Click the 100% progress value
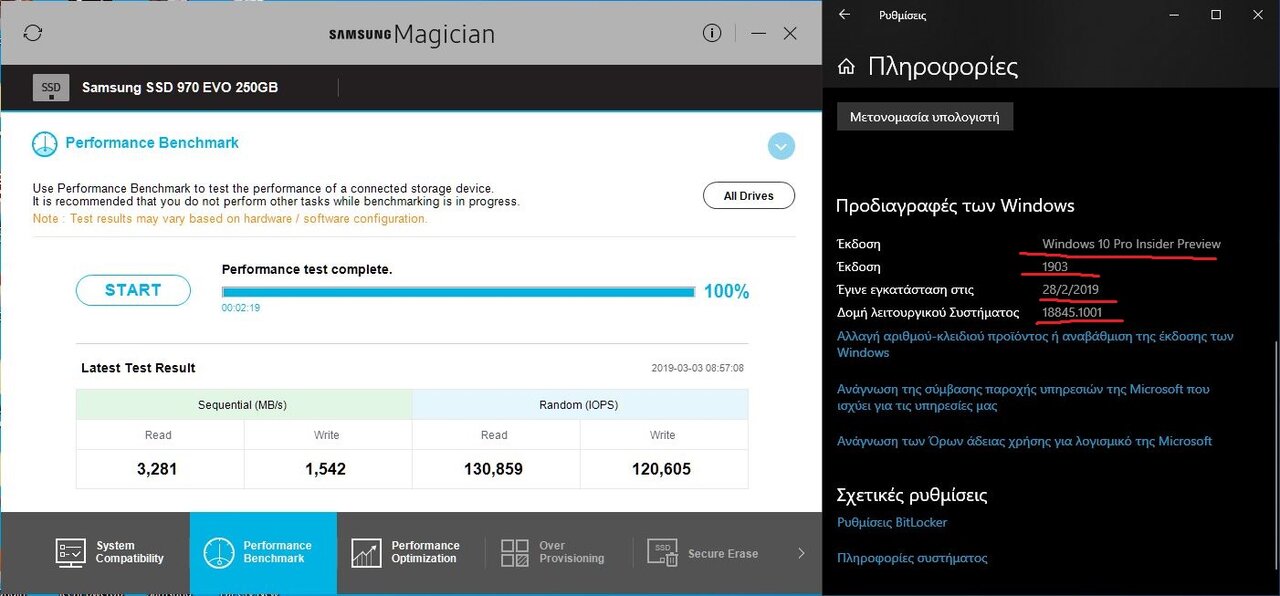The height and width of the screenshot is (596, 1280). point(727,292)
